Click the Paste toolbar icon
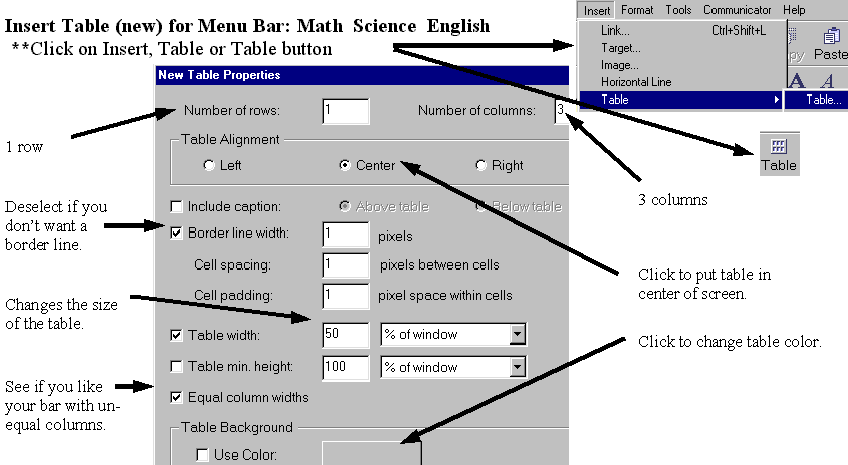Image resolution: width=848 pixels, height=465 pixels. click(x=830, y=44)
